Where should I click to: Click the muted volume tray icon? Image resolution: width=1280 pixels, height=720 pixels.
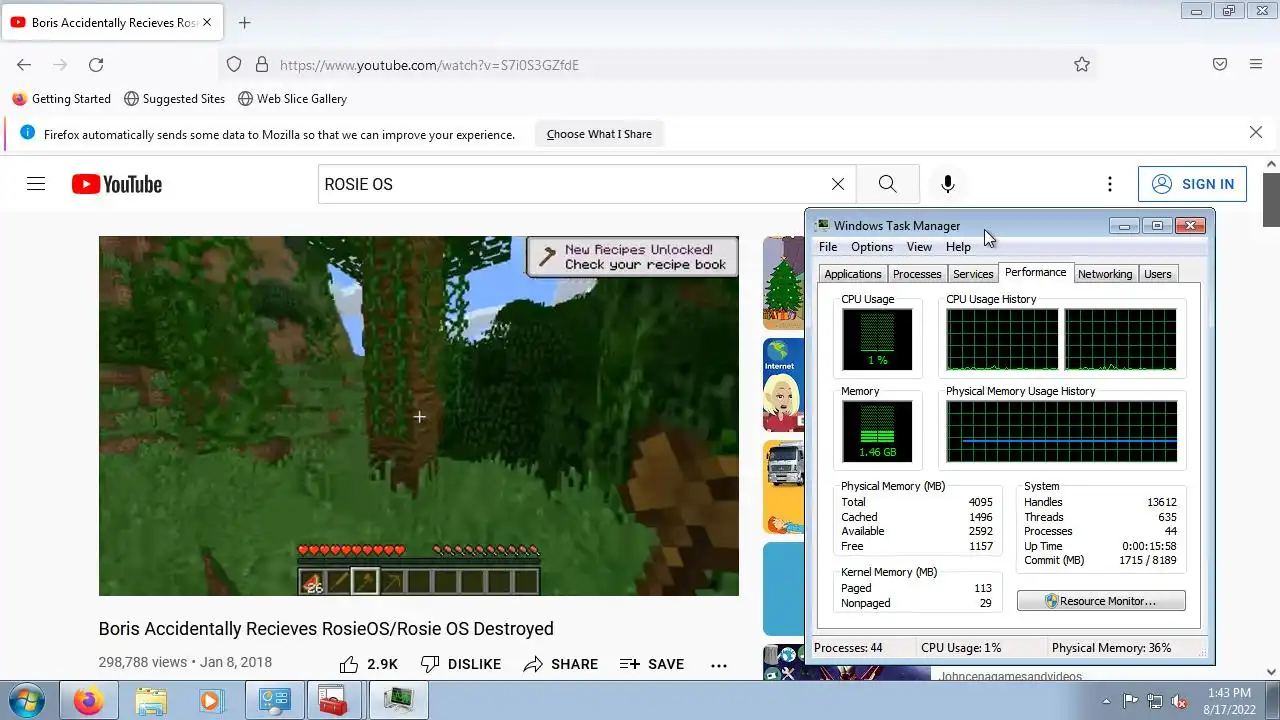tap(1179, 701)
